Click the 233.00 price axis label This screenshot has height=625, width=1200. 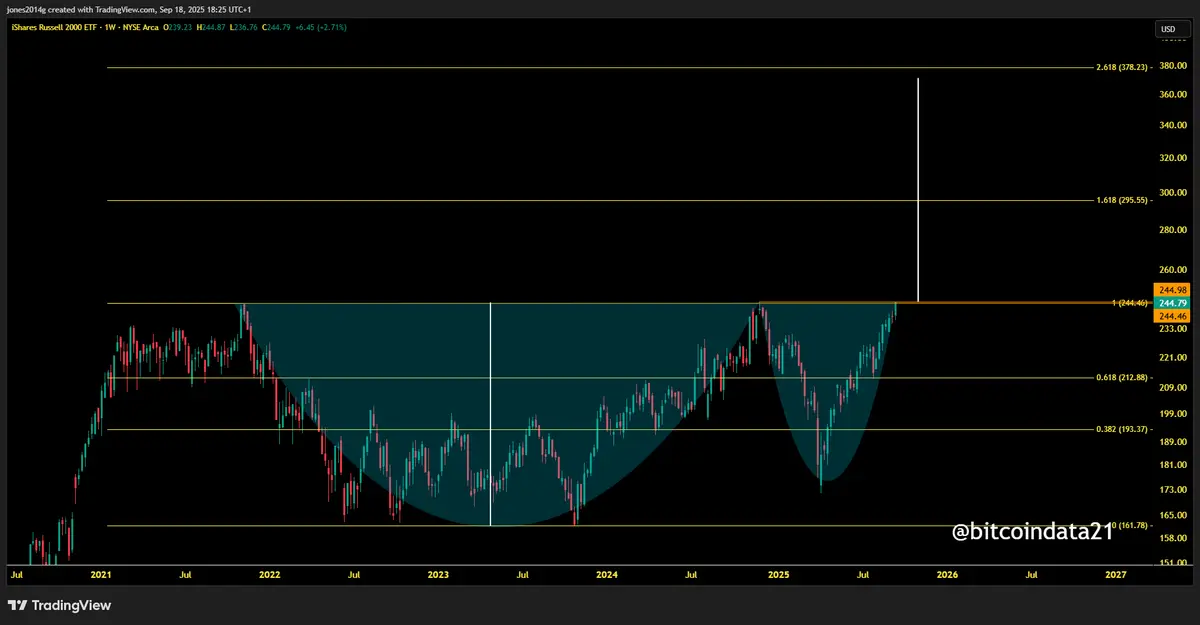point(1173,328)
